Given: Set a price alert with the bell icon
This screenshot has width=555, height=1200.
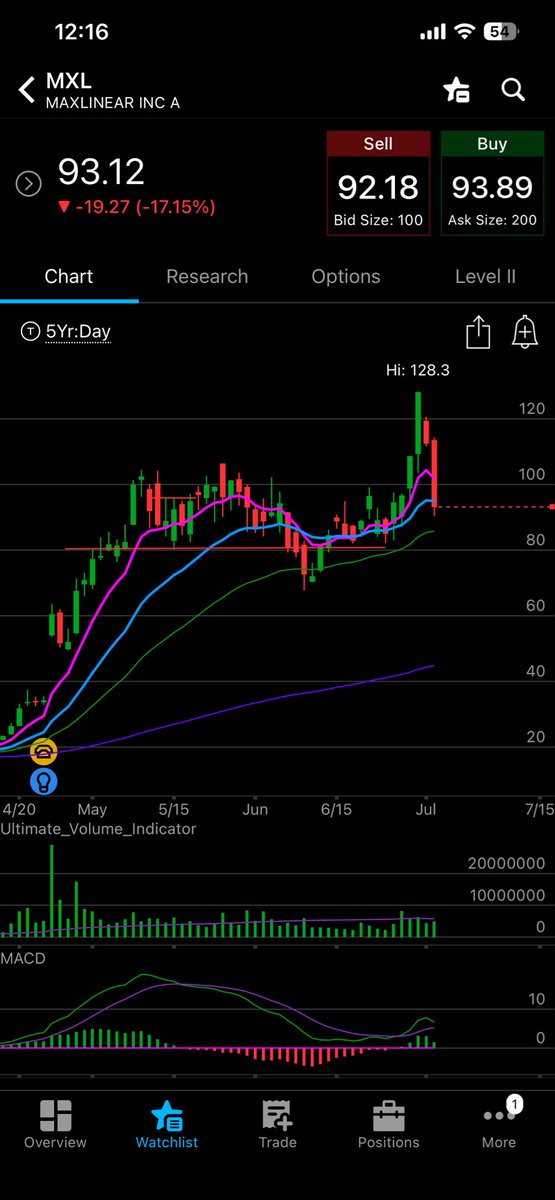Looking at the screenshot, I should pos(525,332).
